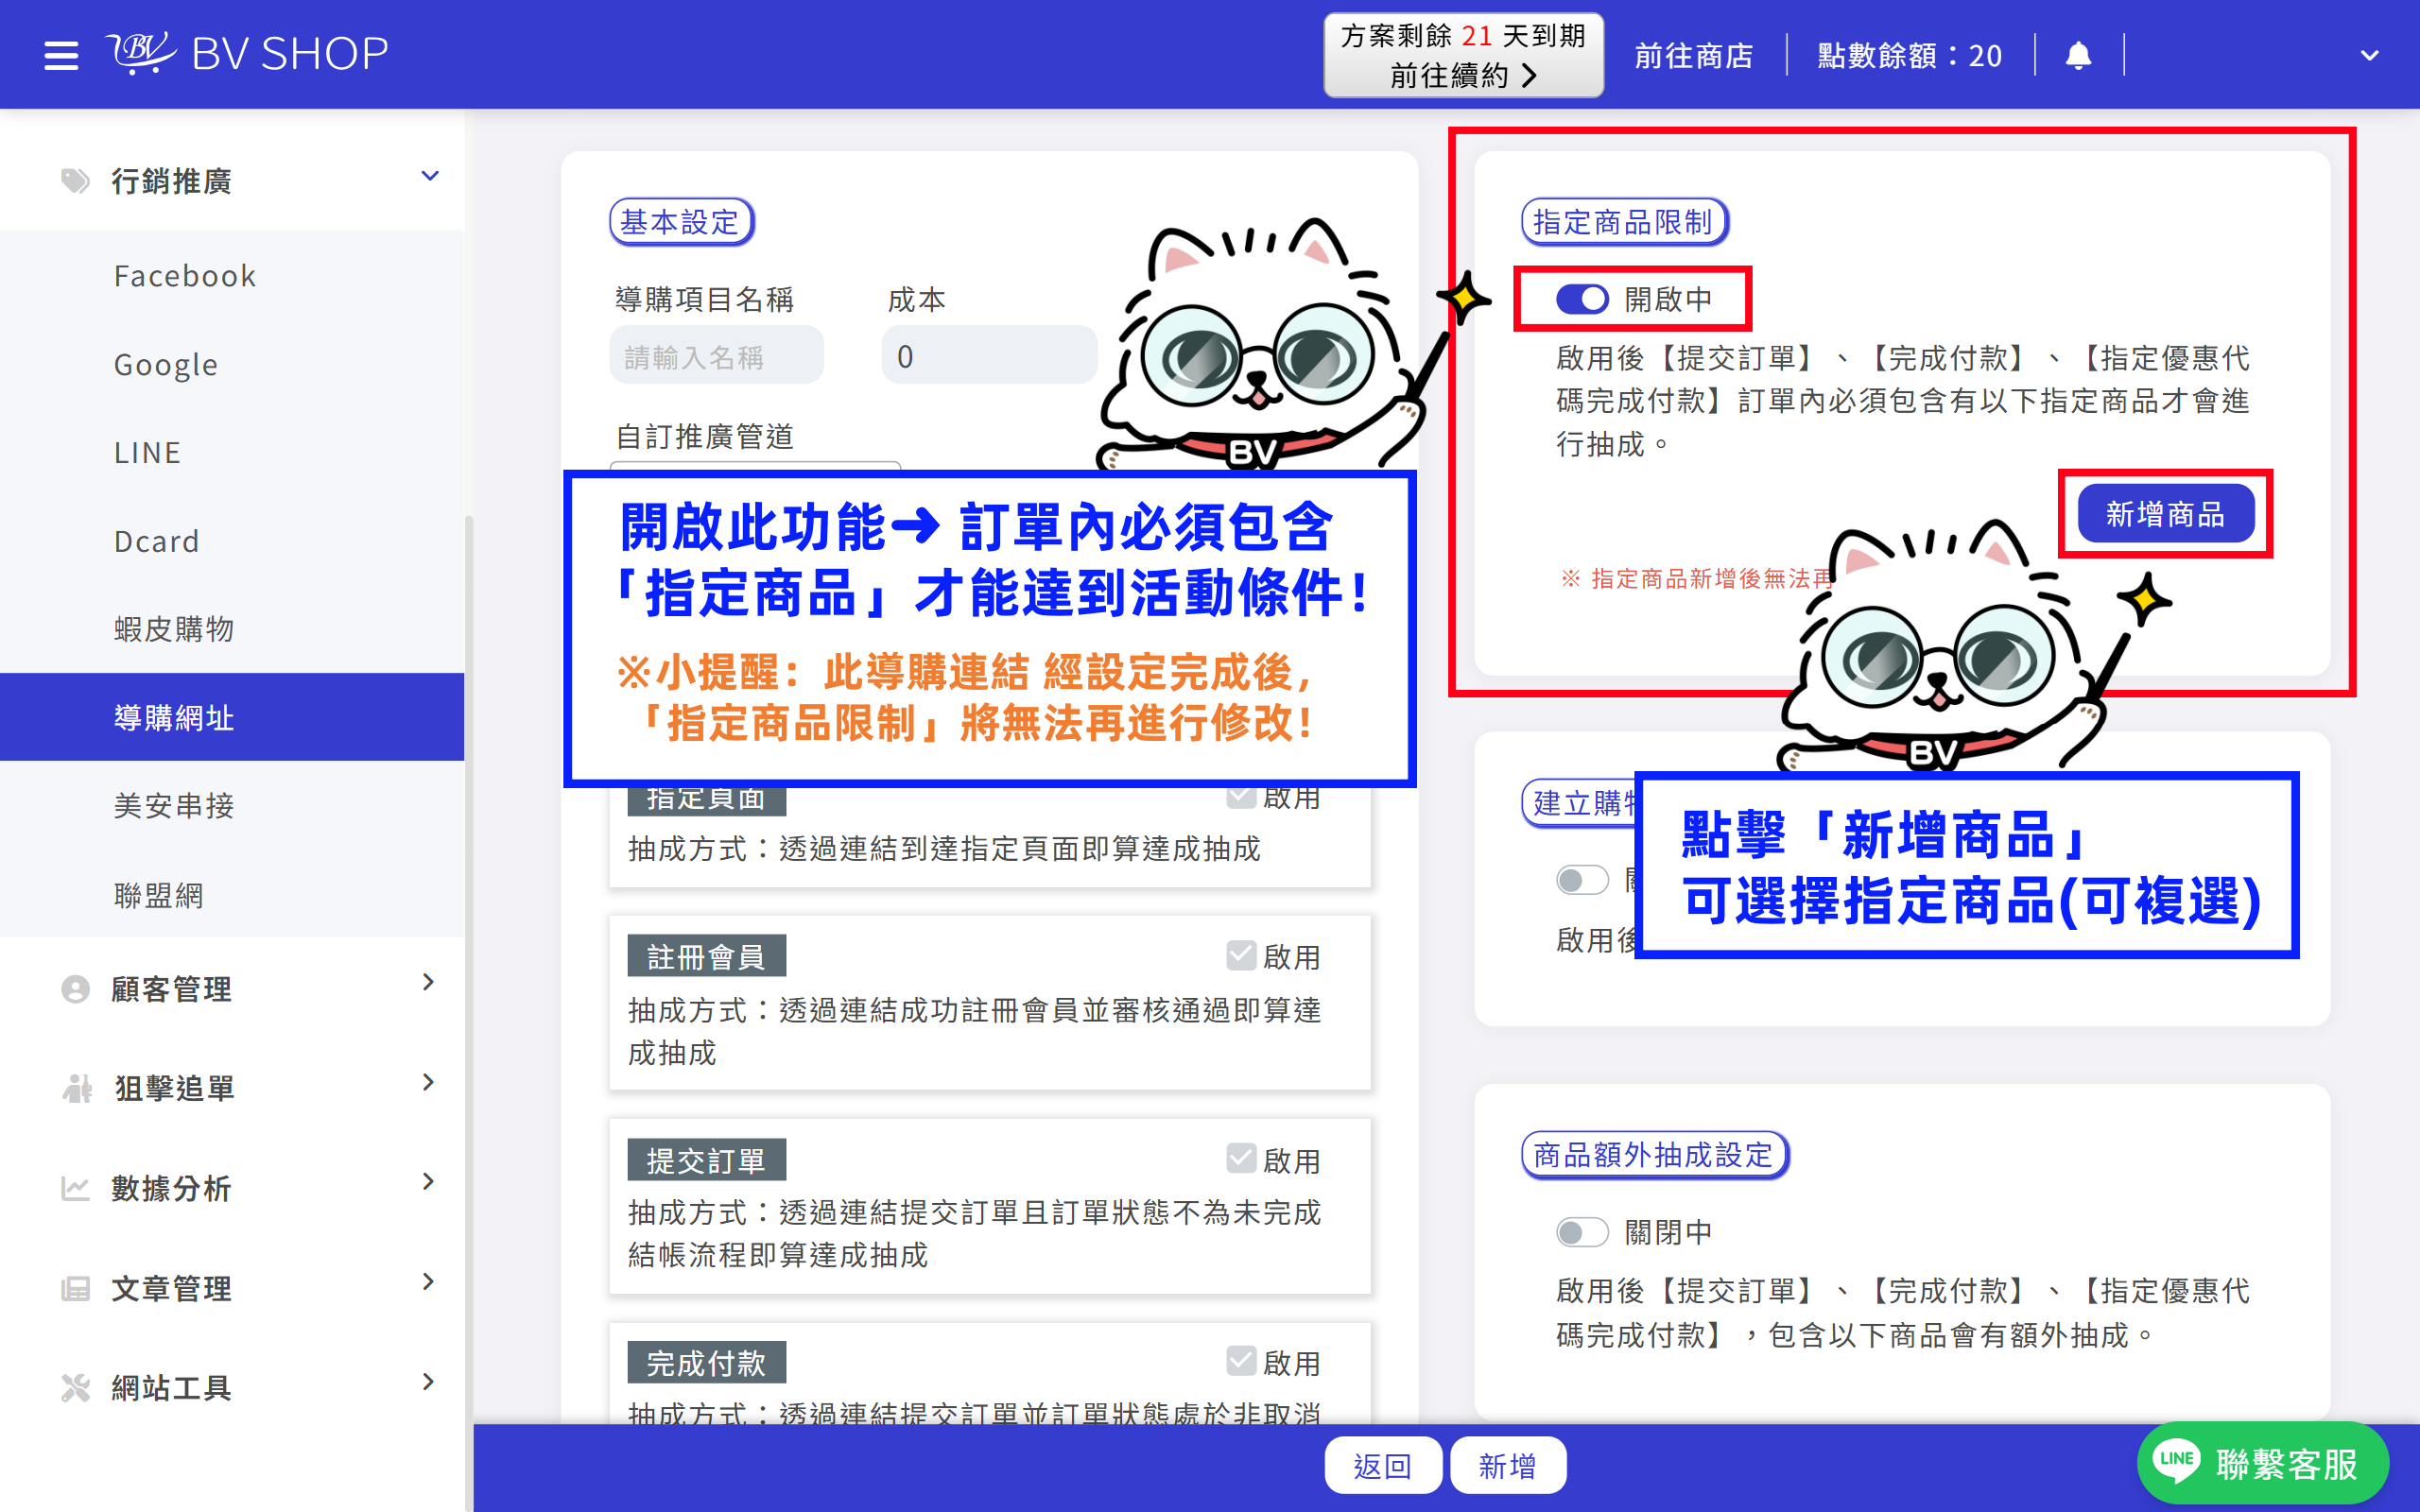Check 啟用 for 註冊會員
The width and height of the screenshot is (2420, 1512).
1241,955
